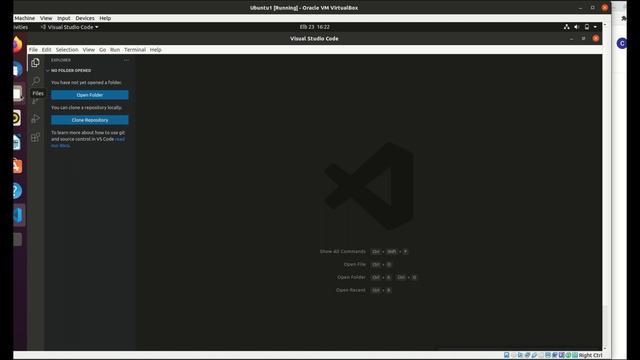This screenshot has height=360, width=640.
Task: Click the Clone Repository button
Action: [x=90, y=120]
